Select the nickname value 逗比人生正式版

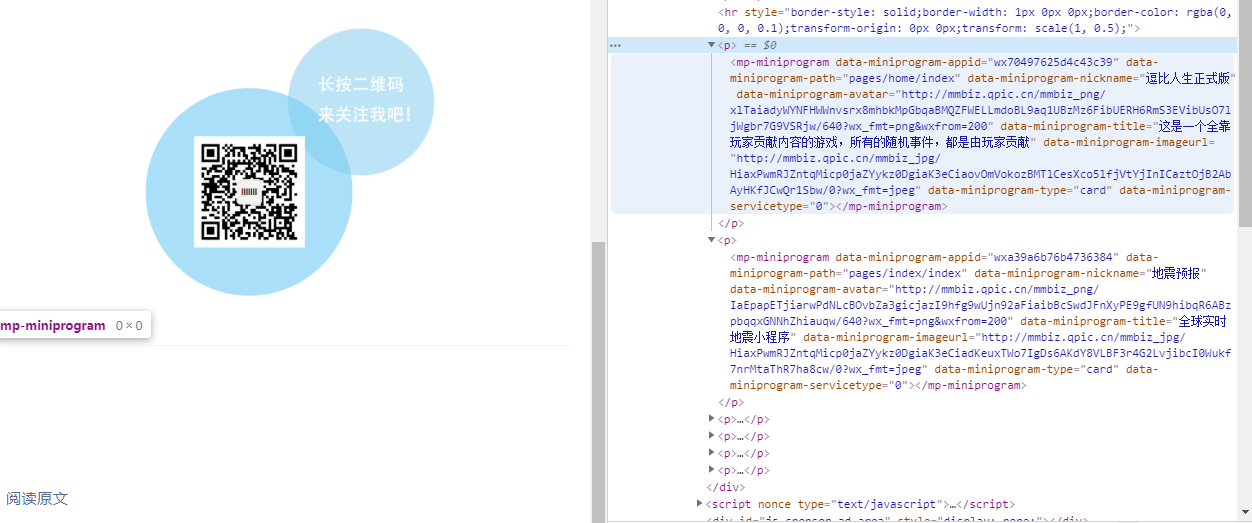[1190, 78]
